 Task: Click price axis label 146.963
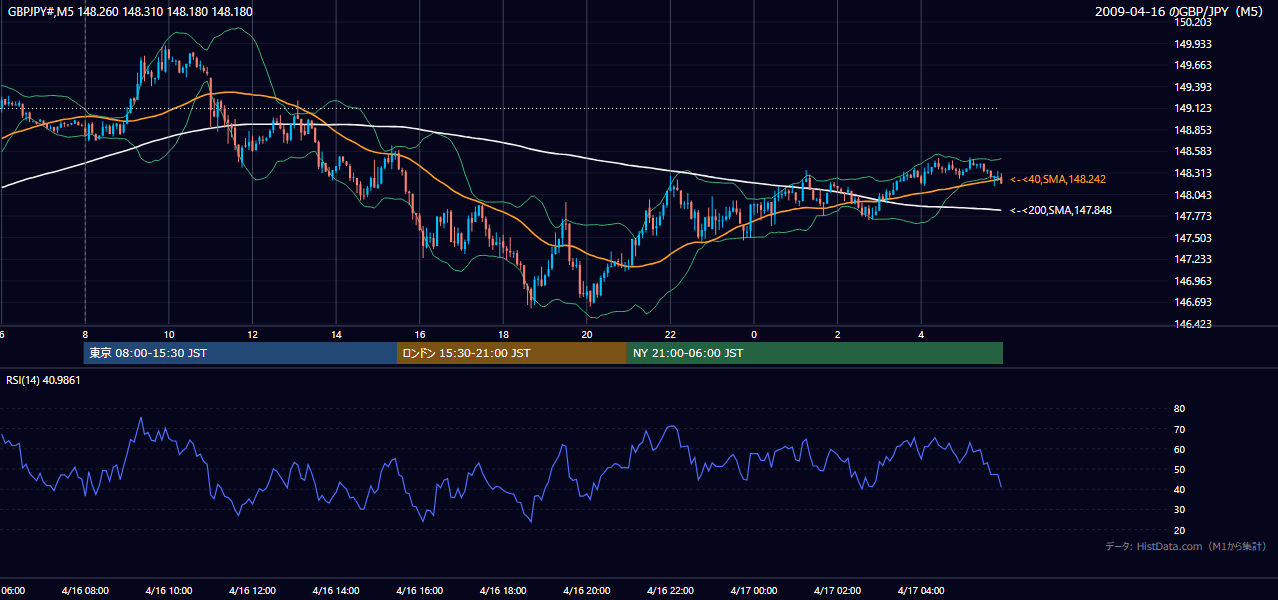pos(1192,281)
